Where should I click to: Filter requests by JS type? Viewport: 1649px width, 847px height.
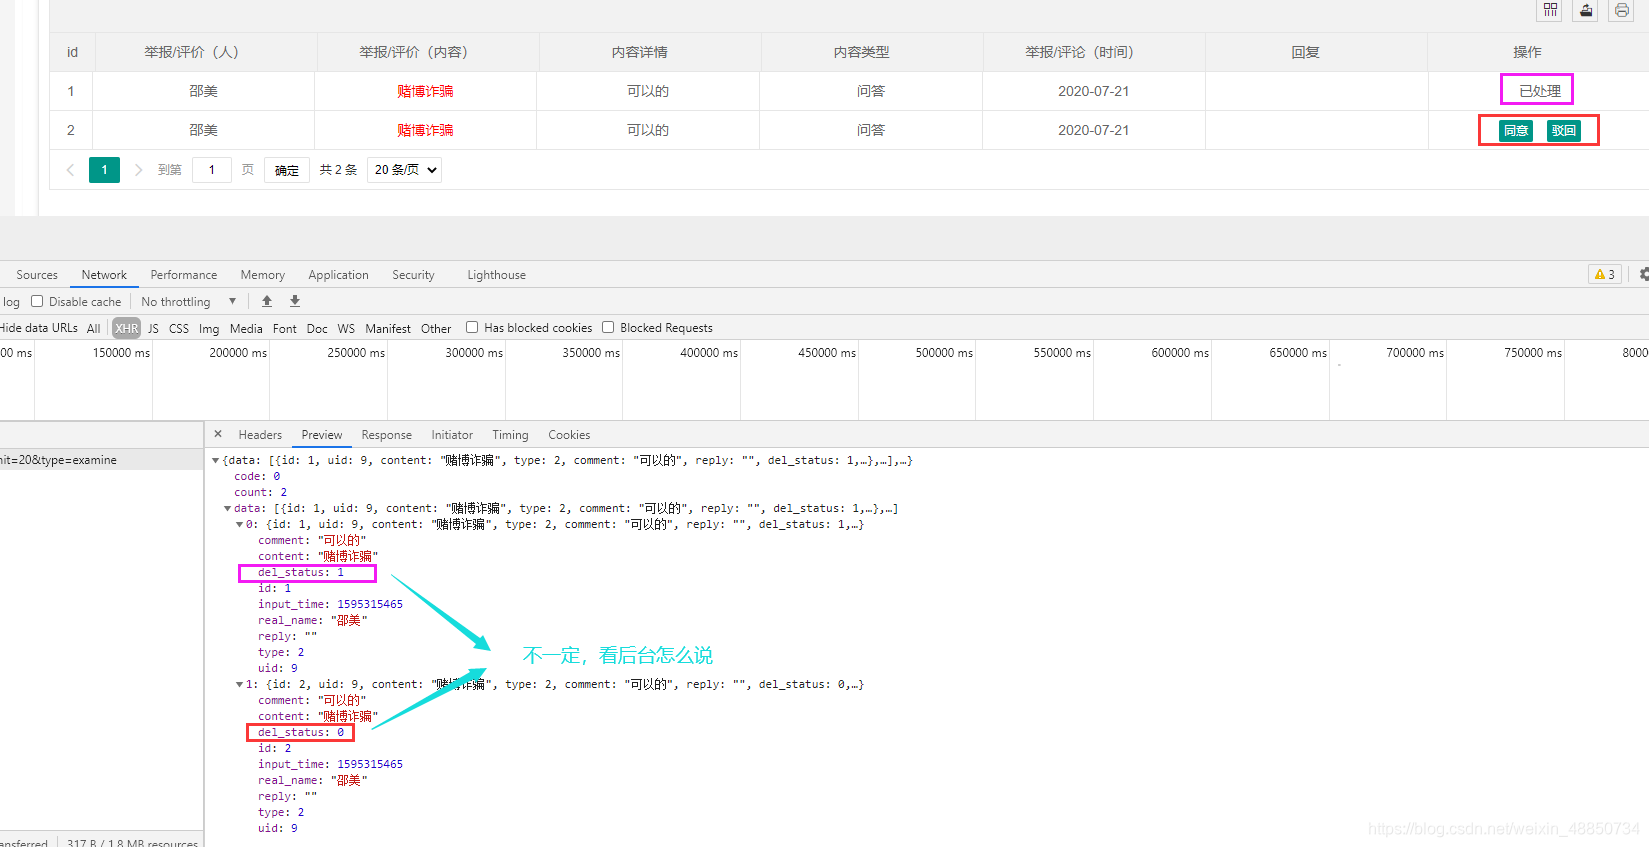[153, 328]
